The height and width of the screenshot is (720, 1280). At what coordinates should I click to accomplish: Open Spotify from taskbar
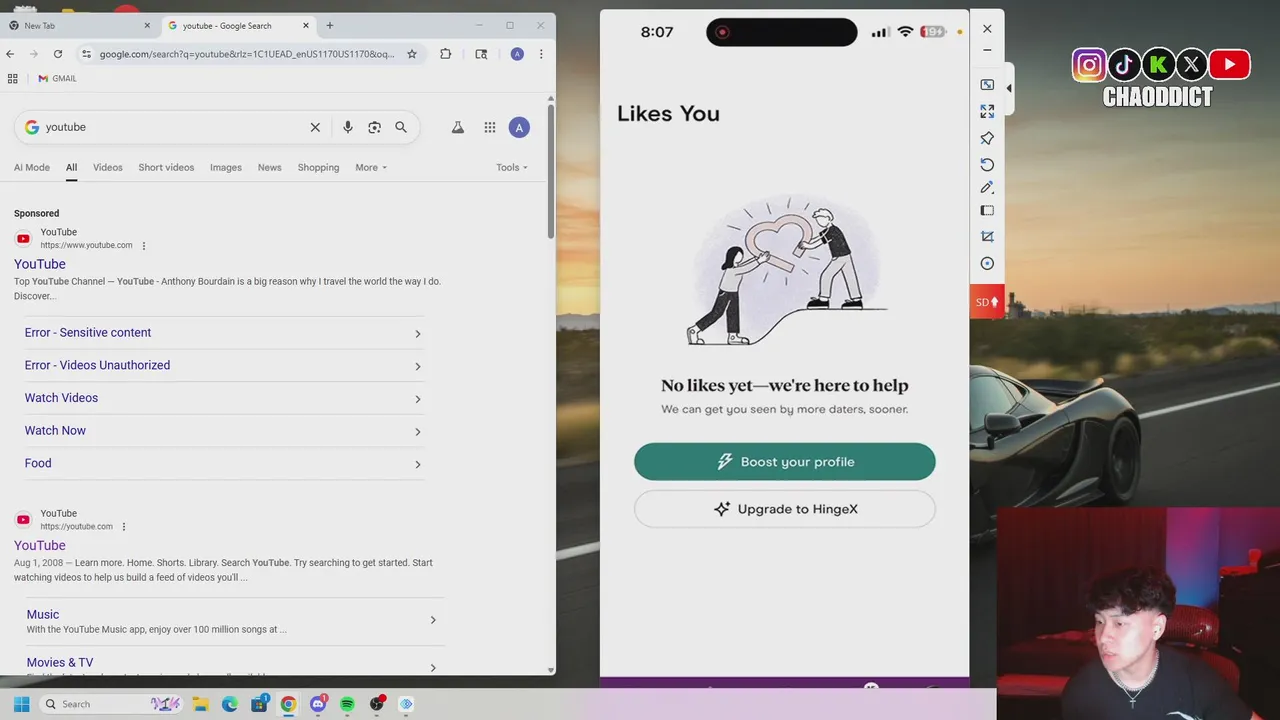tap(347, 704)
